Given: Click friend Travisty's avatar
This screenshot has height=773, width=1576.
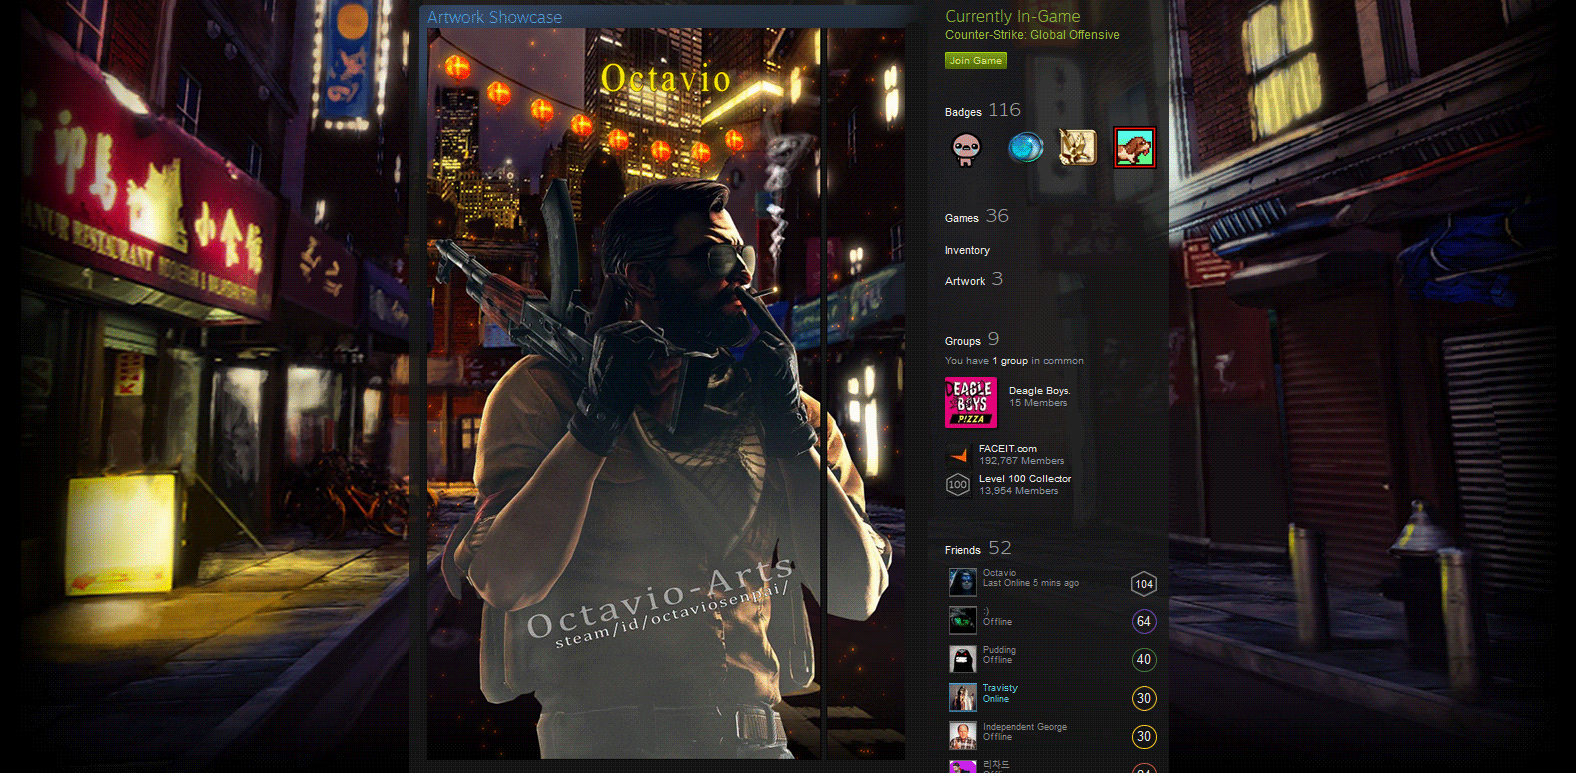Looking at the screenshot, I should click(962, 697).
